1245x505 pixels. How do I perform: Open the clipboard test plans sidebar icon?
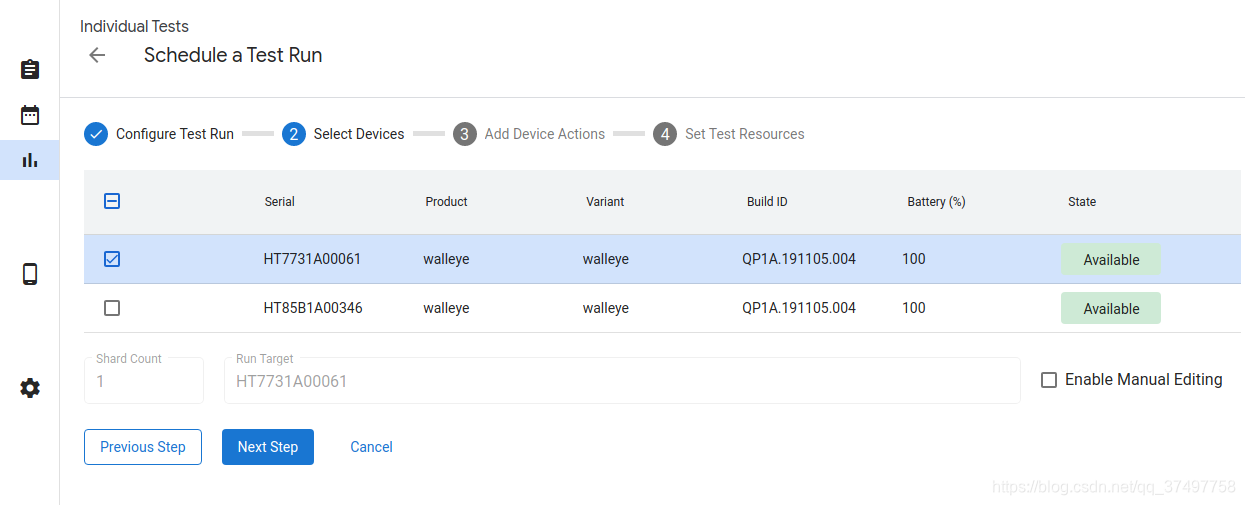[30, 69]
